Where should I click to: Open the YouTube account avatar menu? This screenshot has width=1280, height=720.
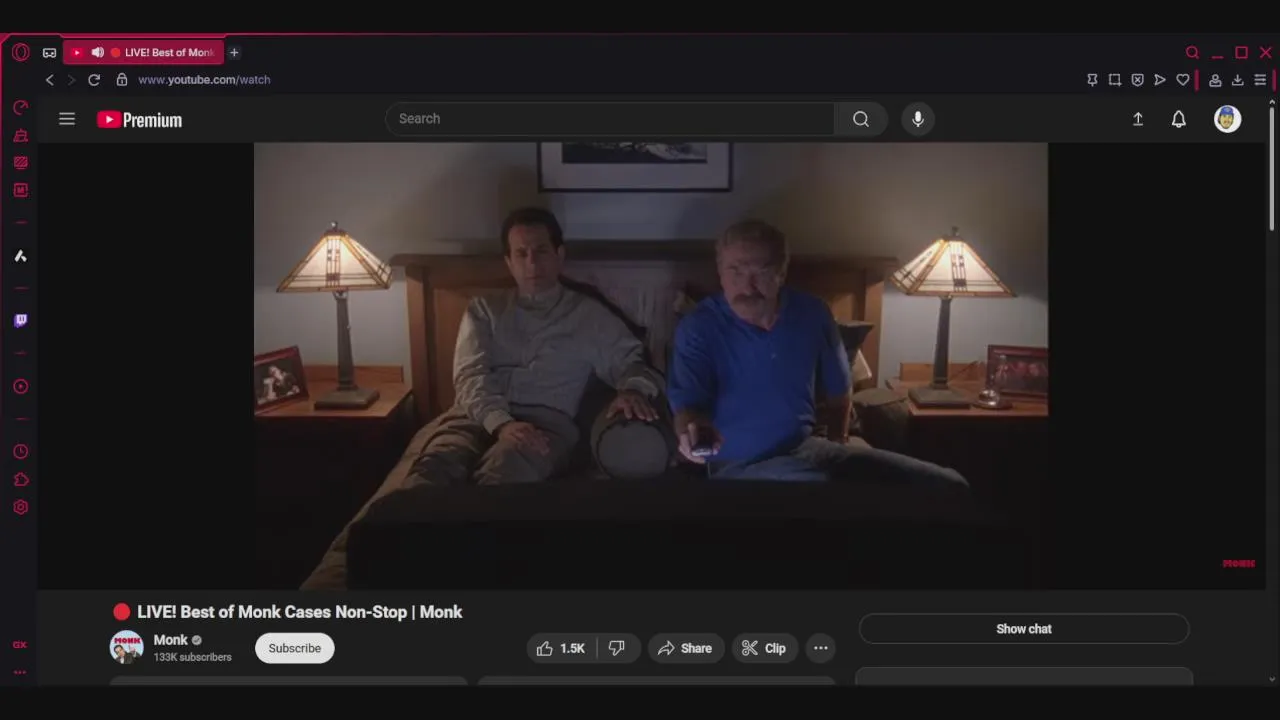(1227, 119)
